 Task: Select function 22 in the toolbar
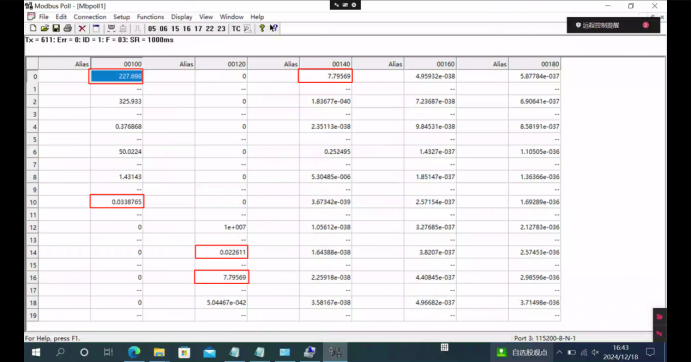(210, 29)
